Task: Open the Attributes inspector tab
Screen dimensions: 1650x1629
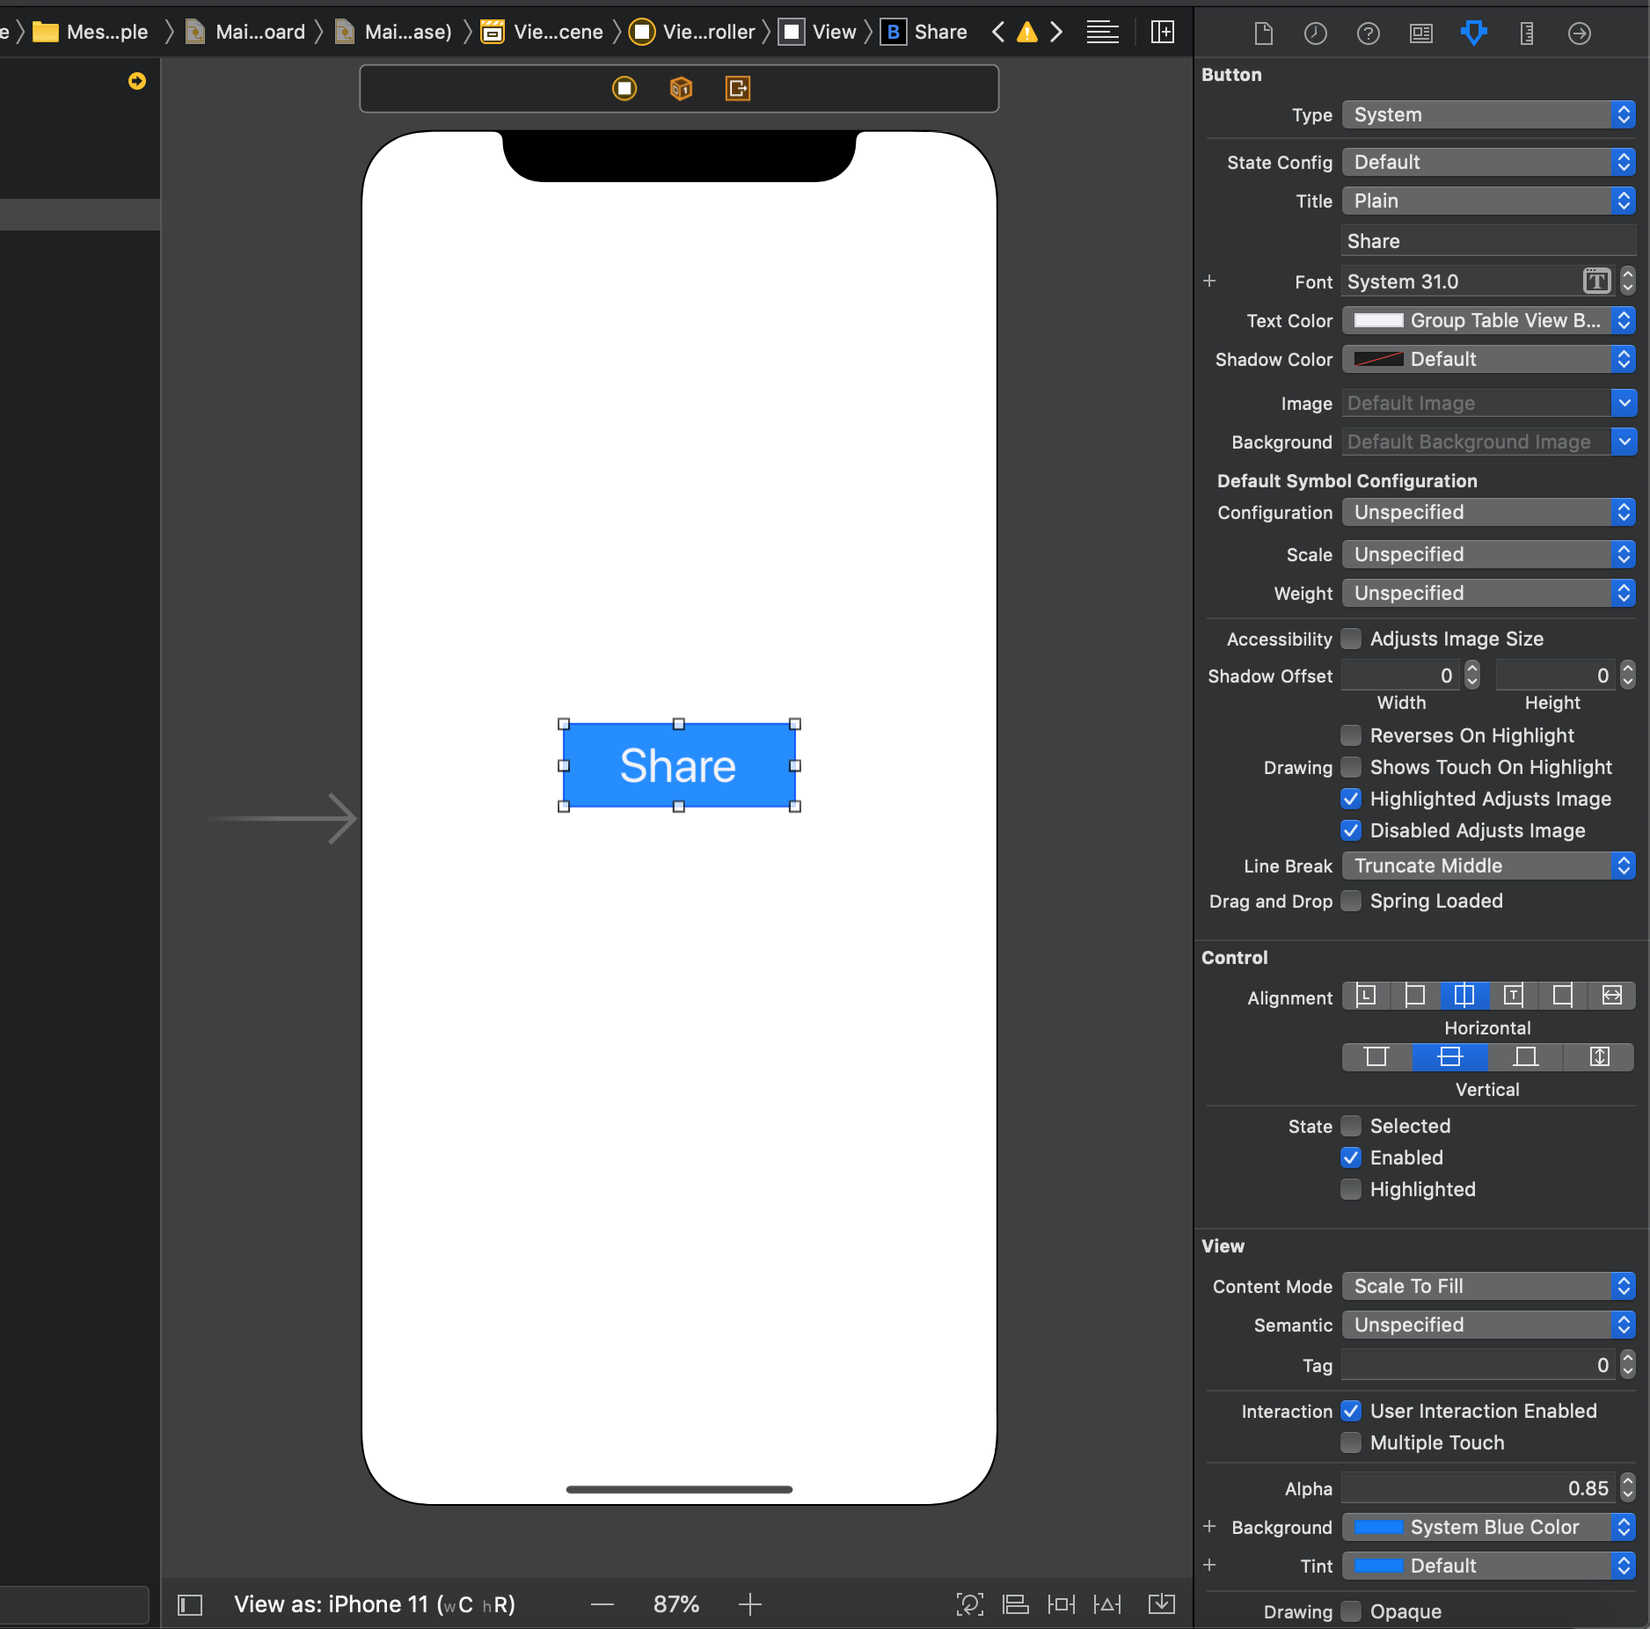Action: point(1473,33)
